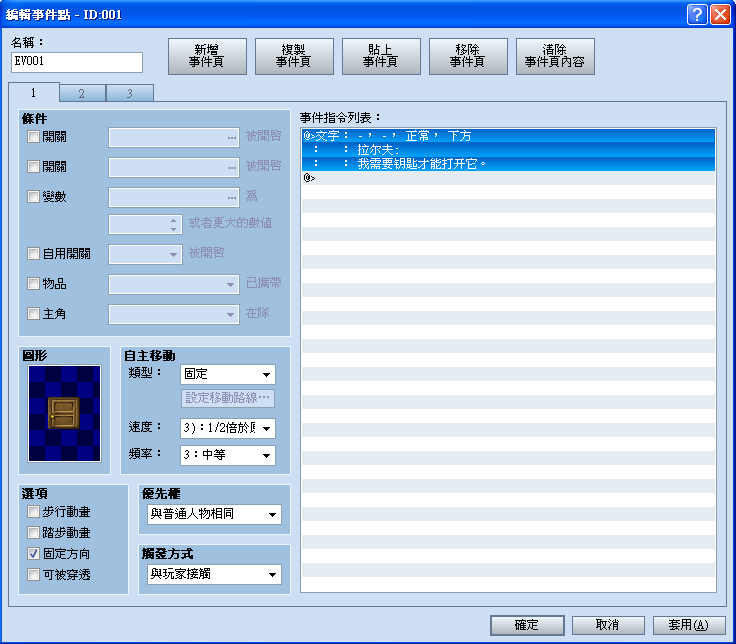This screenshot has width=736, height=644.
Task: Click the first 開關 switch selector field
Action: point(174,138)
